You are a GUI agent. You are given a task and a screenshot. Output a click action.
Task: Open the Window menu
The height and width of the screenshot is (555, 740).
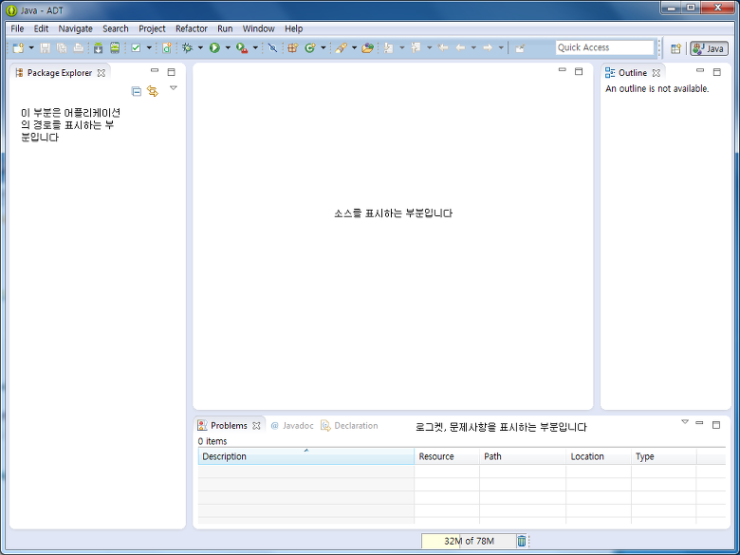coord(259,28)
